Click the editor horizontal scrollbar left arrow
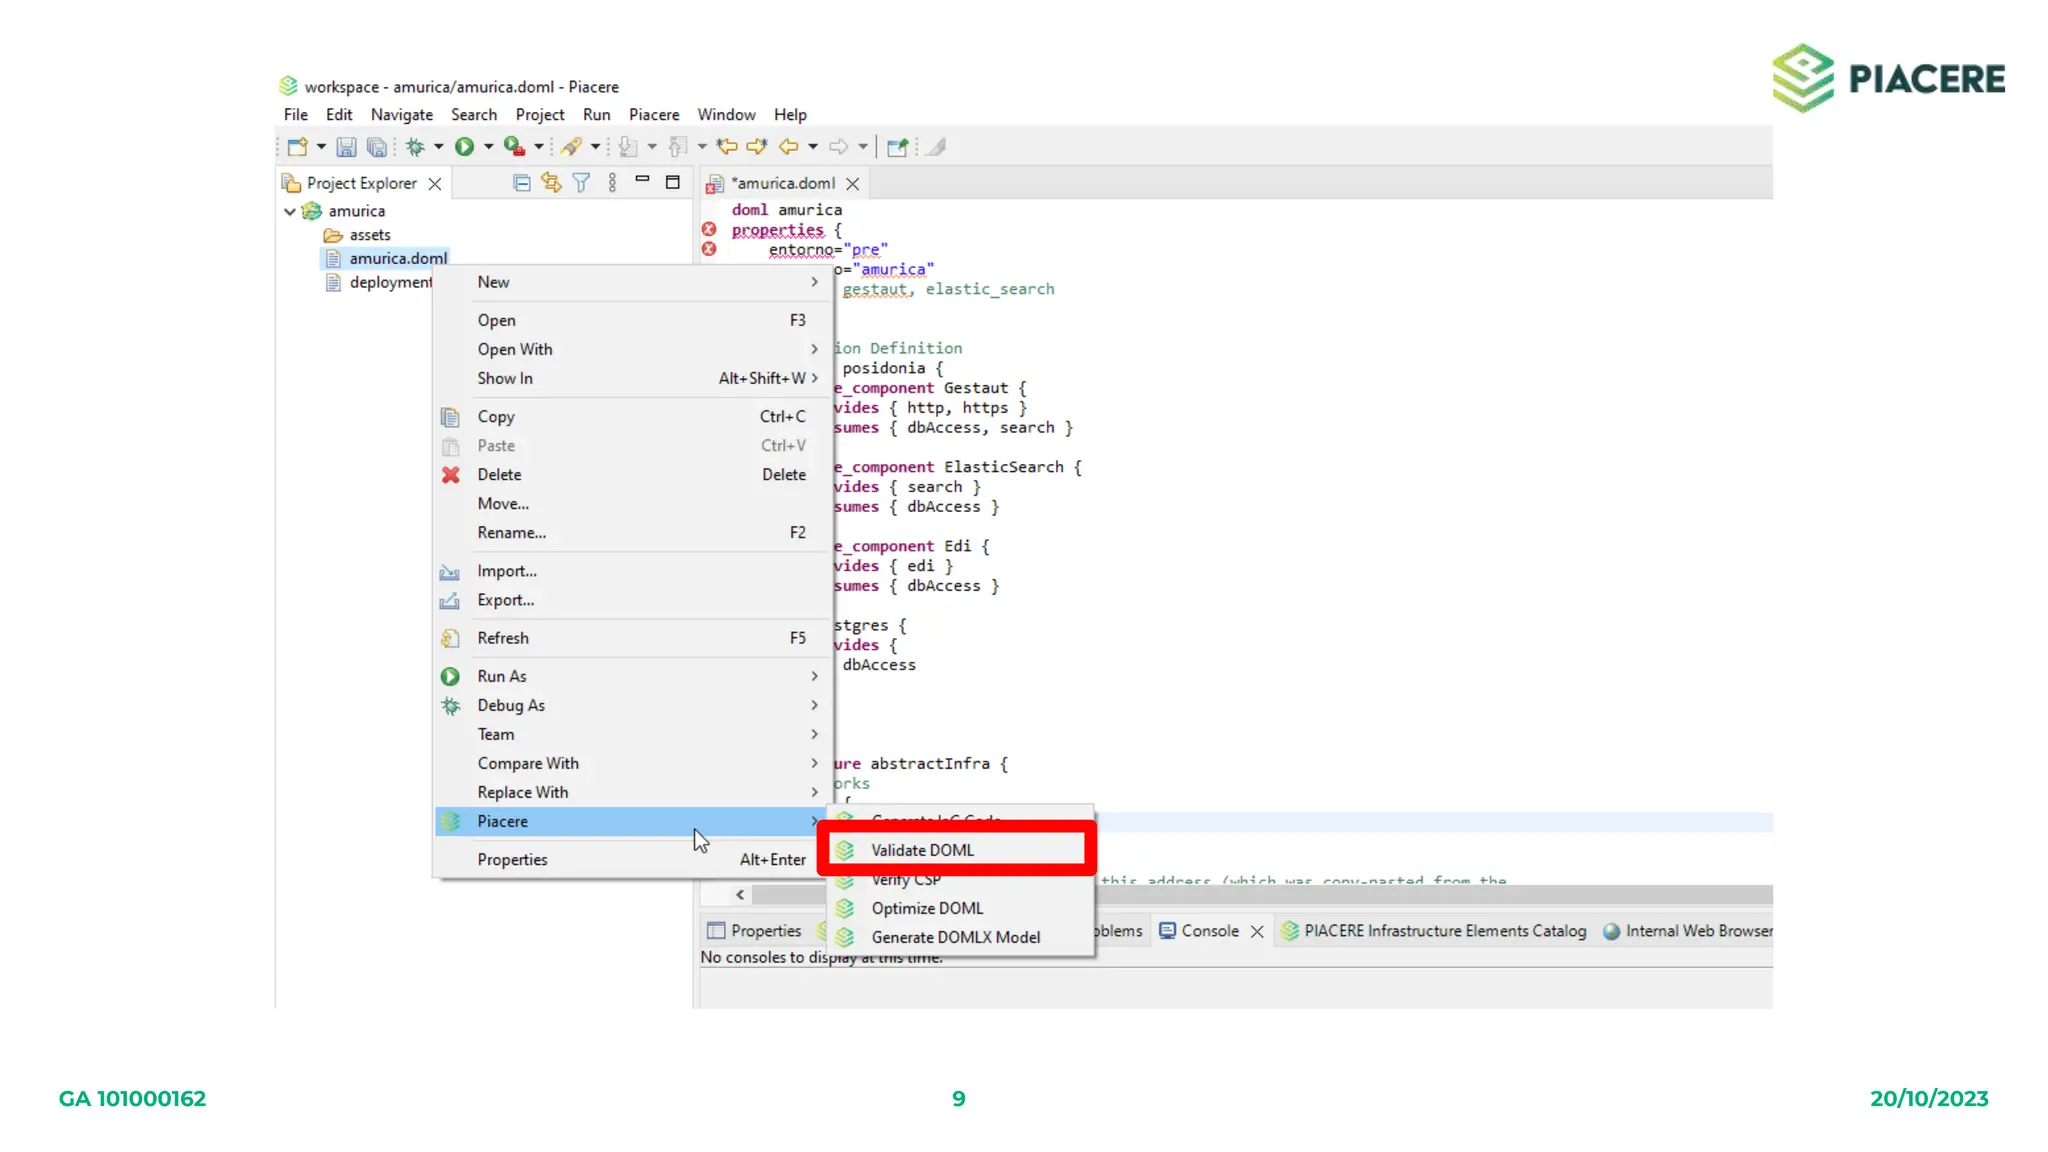 (x=740, y=895)
